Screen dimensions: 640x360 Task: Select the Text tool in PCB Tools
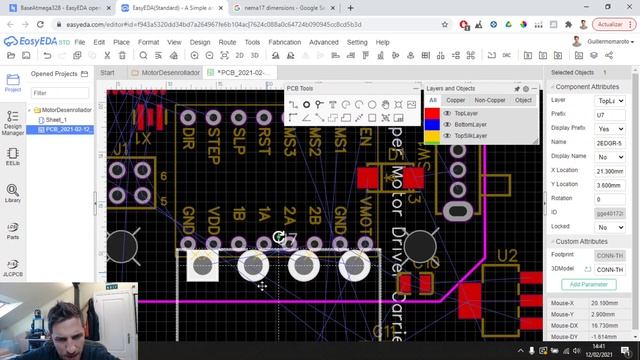333,105
